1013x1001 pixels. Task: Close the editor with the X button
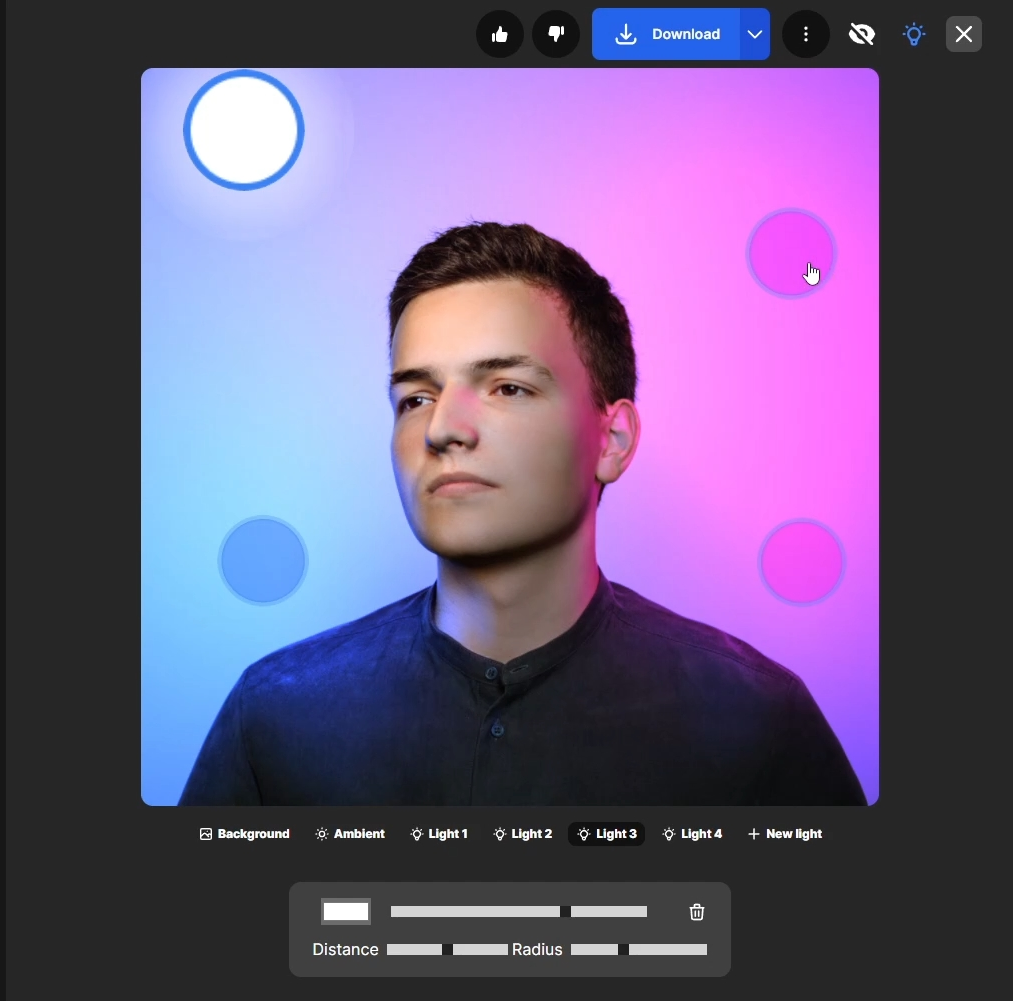[964, 34]
